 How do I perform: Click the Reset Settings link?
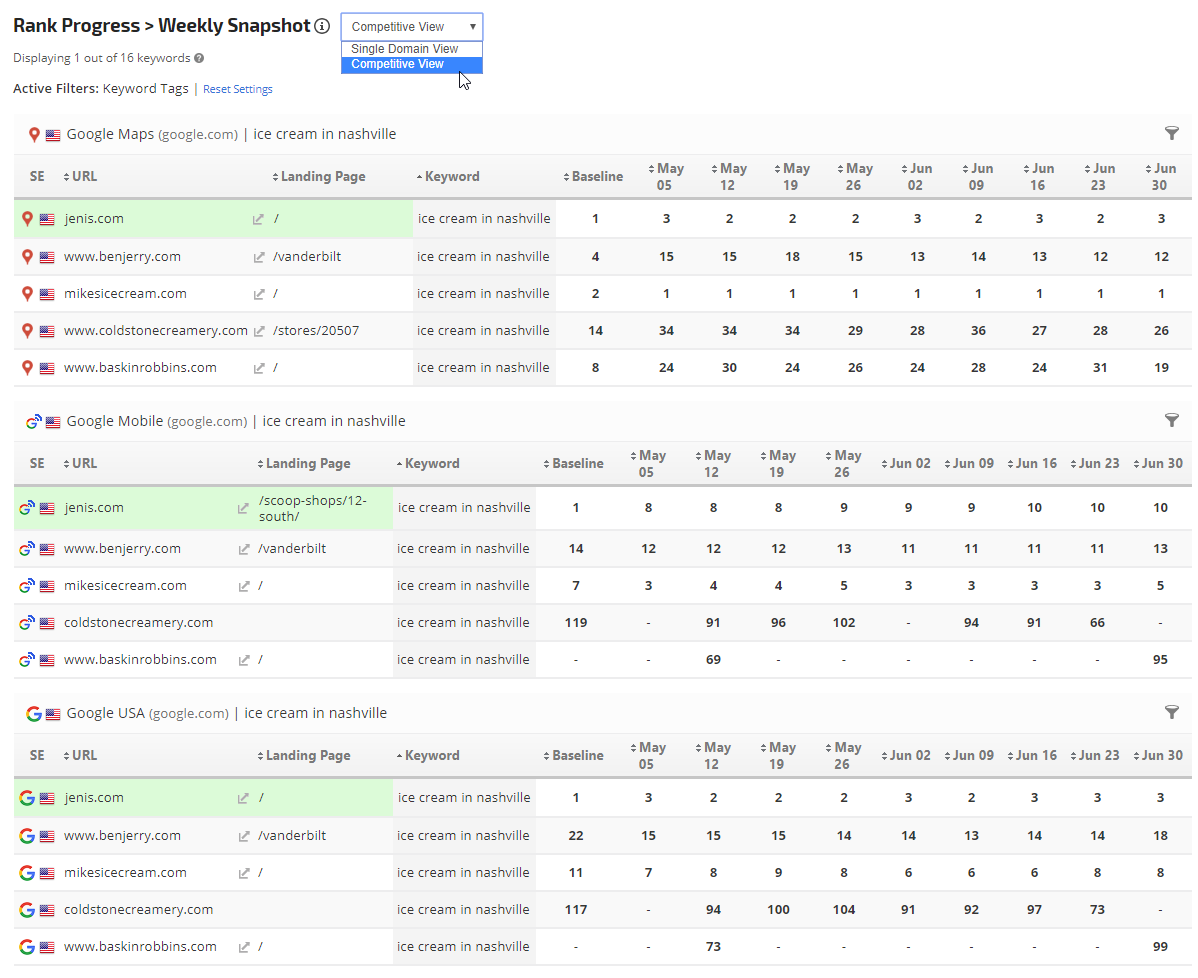click(x=238, y=89)
